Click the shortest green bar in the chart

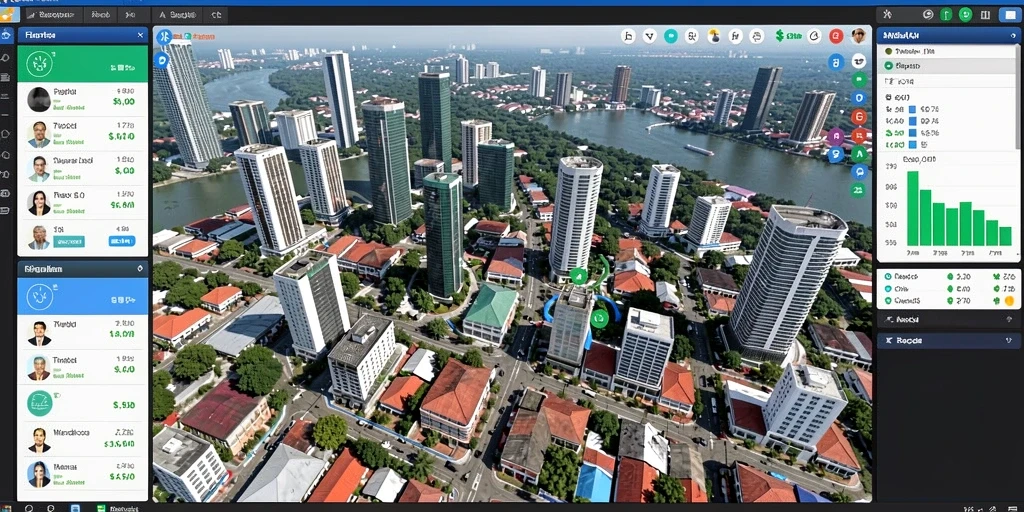(x=1005, y=236)
